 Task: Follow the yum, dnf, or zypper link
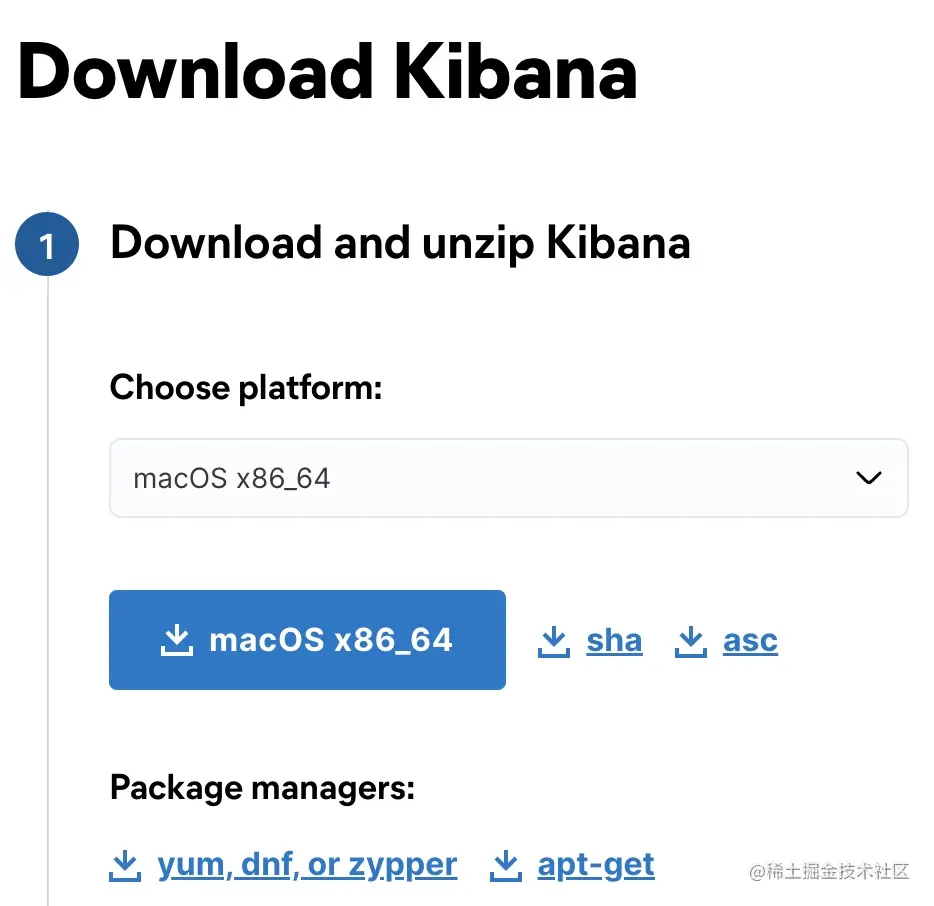click(x=307, y=864)
